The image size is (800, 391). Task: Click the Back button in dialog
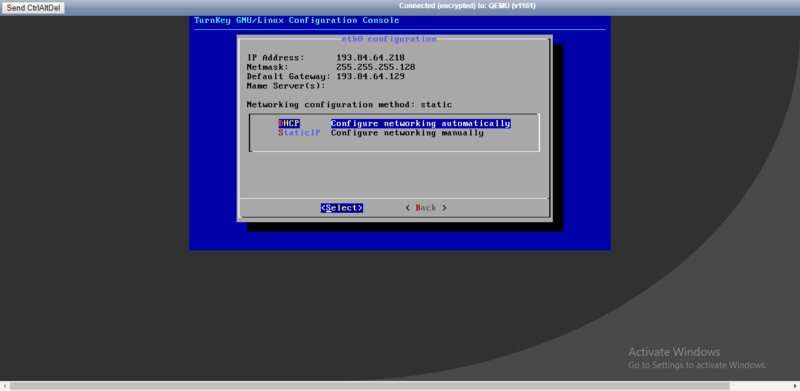(x=426, y=208)
